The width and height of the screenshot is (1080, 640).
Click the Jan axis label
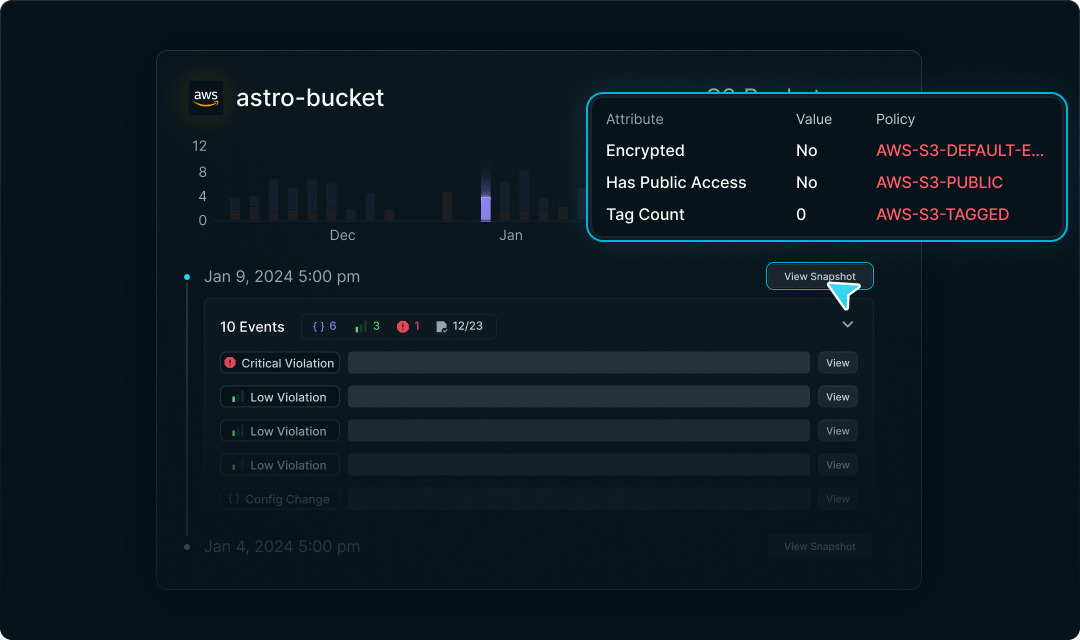coord(510,235)
